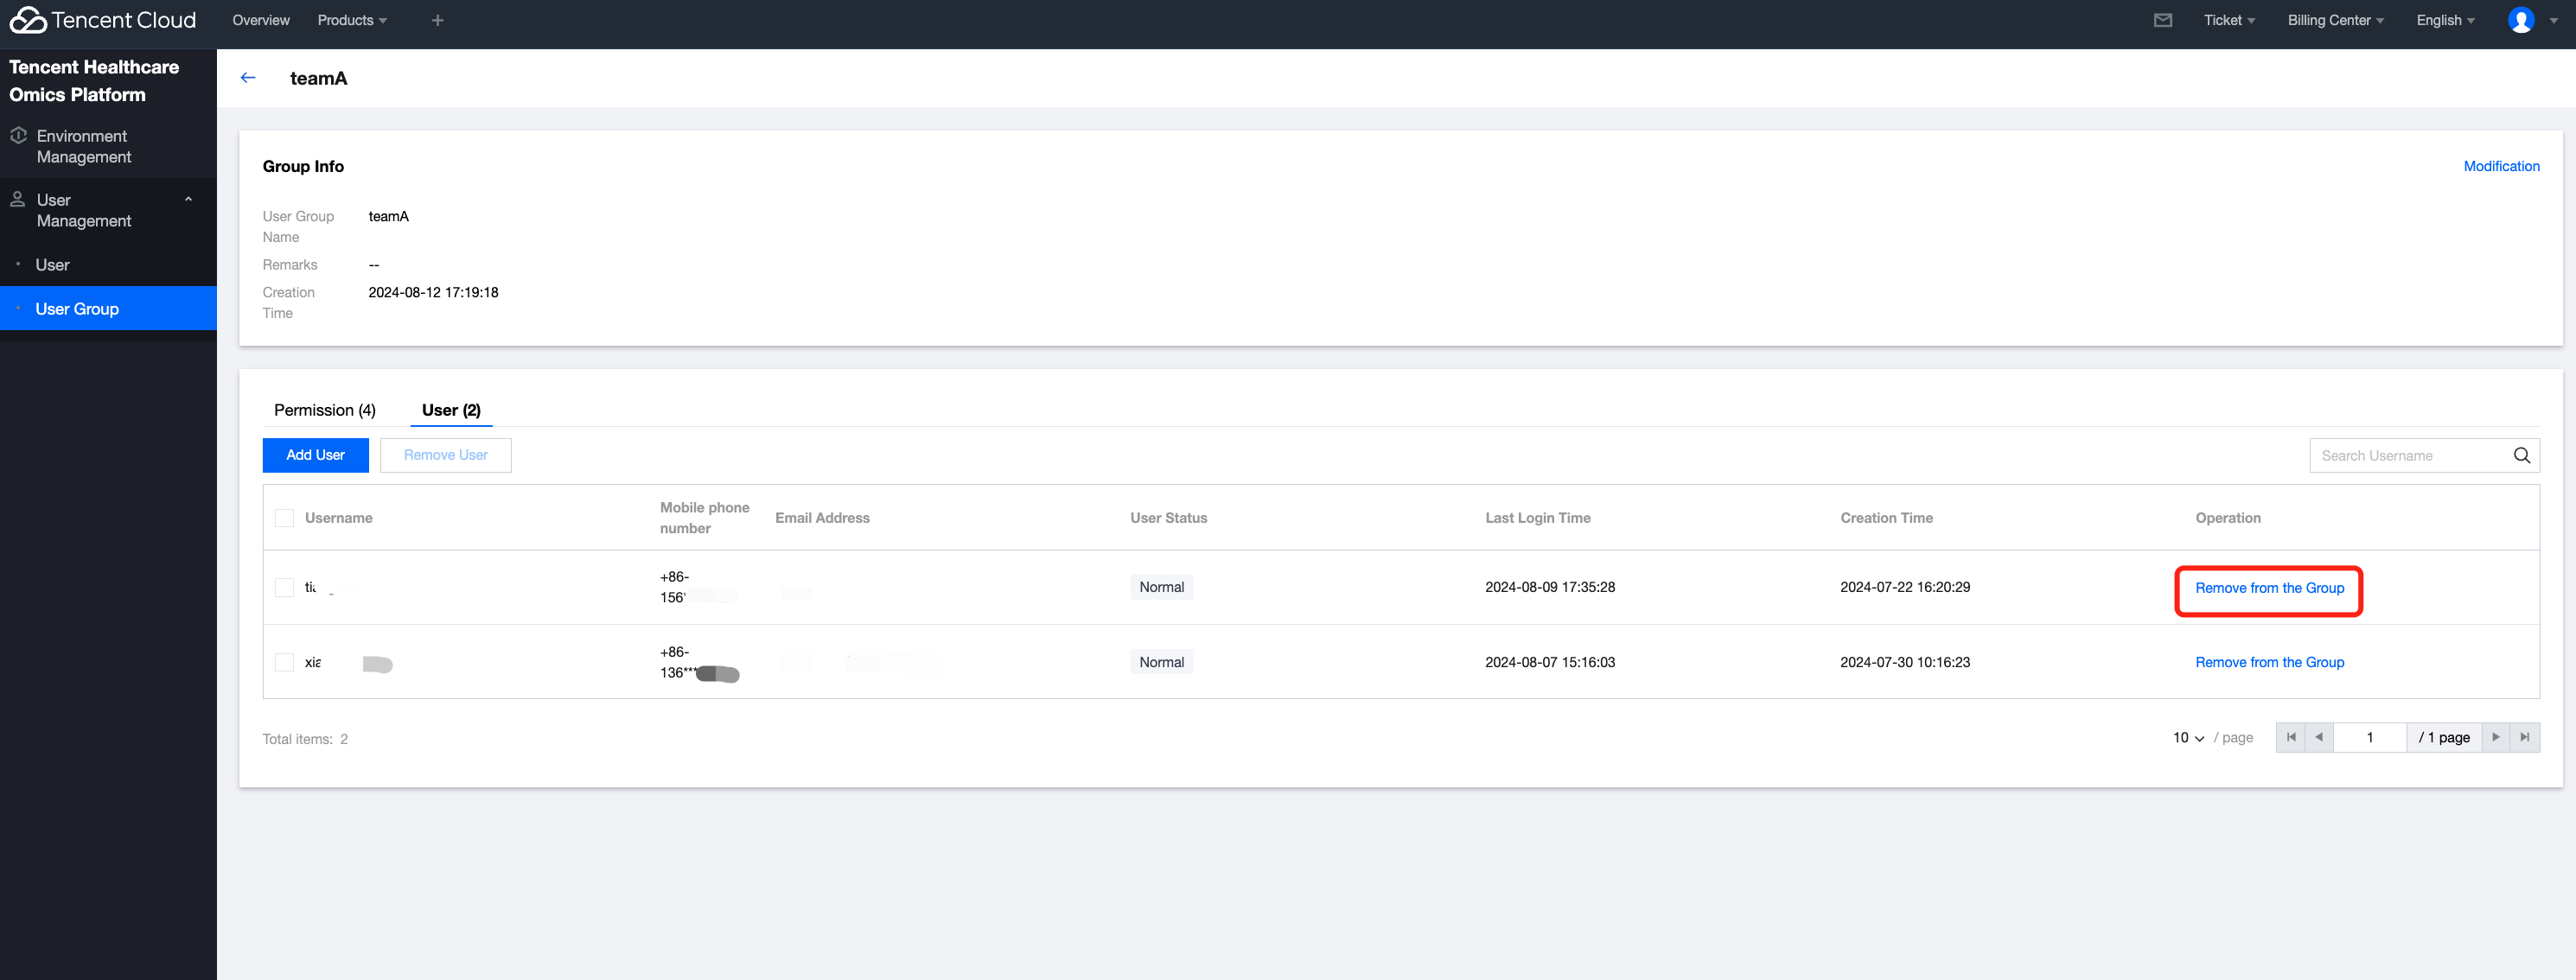Go to previous page pagination arrow
This screenshot has height=980, width=2576.
click(x=2319, y=737)
